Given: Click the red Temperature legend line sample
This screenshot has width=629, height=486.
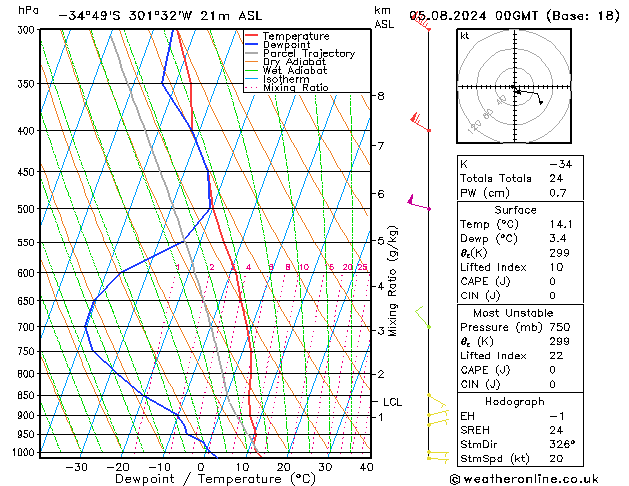Looking at the screenshot, I should pyautogui.click(x=252, y=36).
